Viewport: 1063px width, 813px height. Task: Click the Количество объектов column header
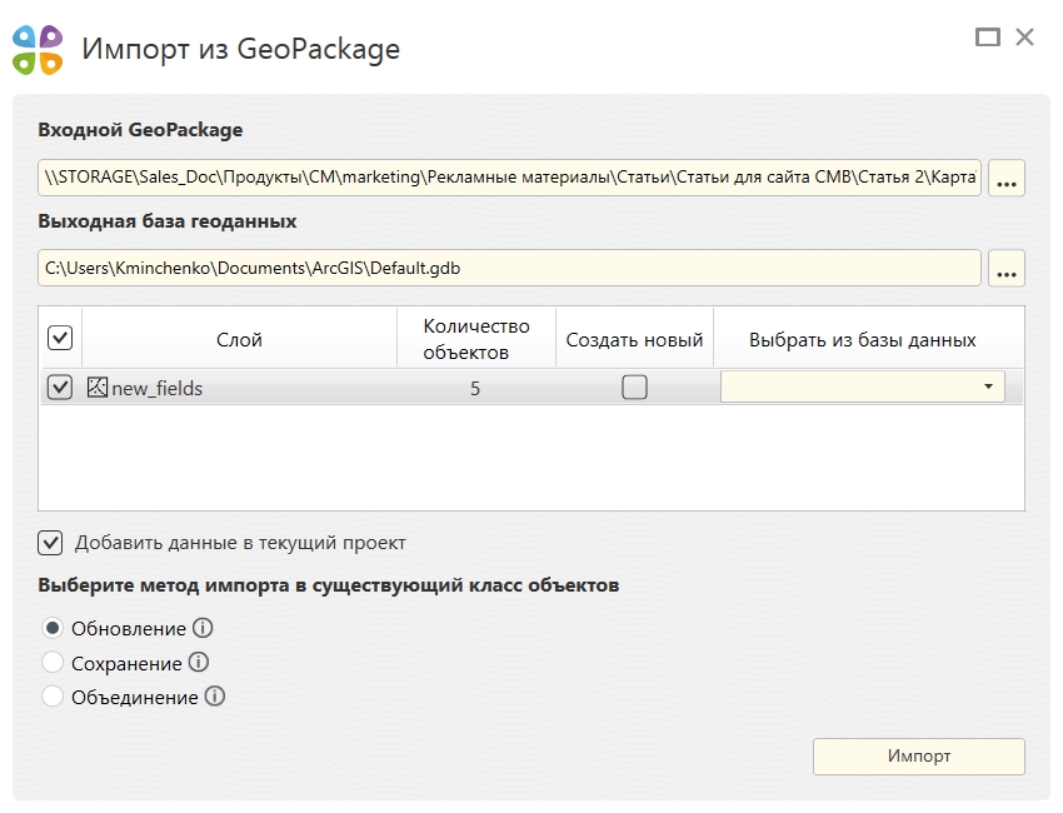coord(477,339)
